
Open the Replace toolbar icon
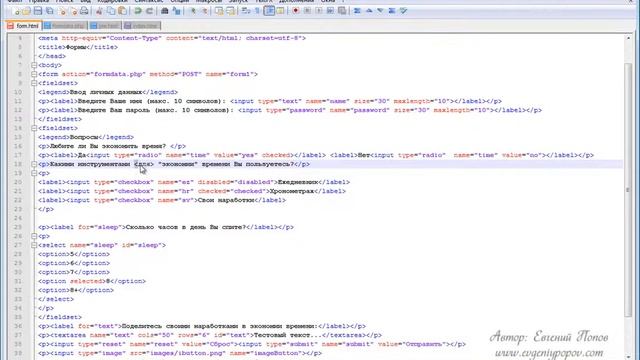(x=176, y=11)
